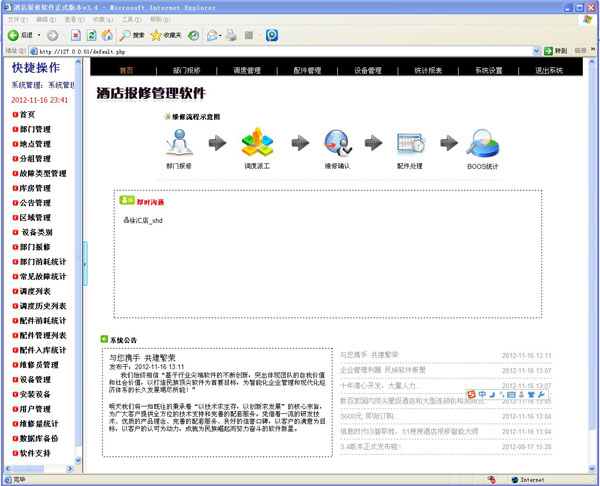Open 库房管理 in the sidebar
The image size is (600, 486).
coord(35,188)
